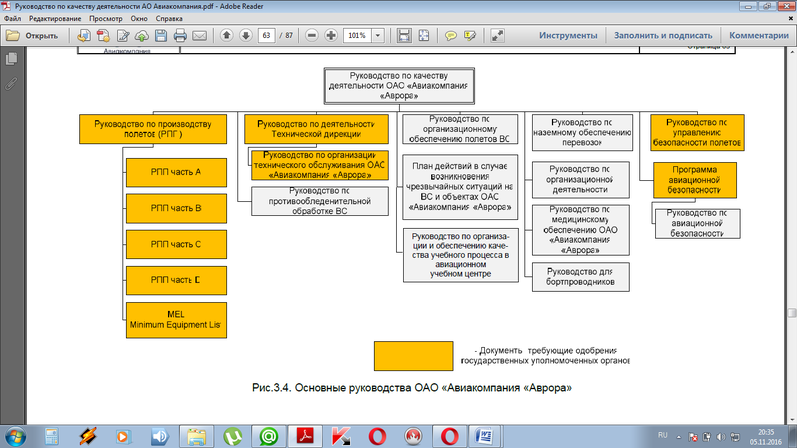Click the 101% zoom value field
The height and width of the screenshot is (448, 797).
358,36
